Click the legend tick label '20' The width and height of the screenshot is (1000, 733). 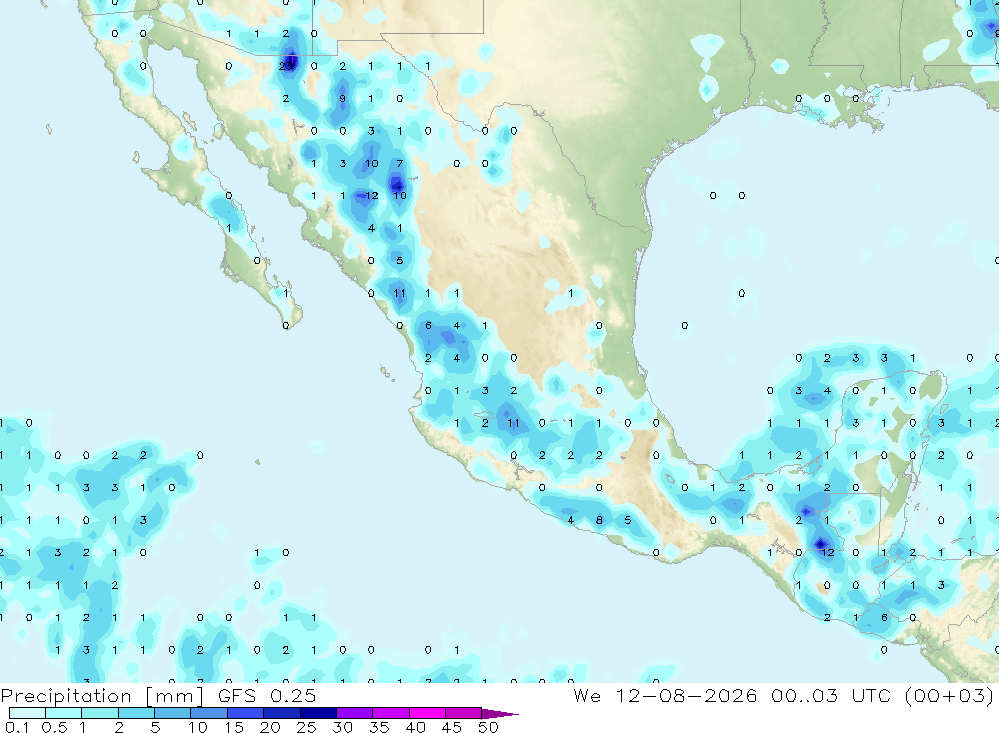270,727
